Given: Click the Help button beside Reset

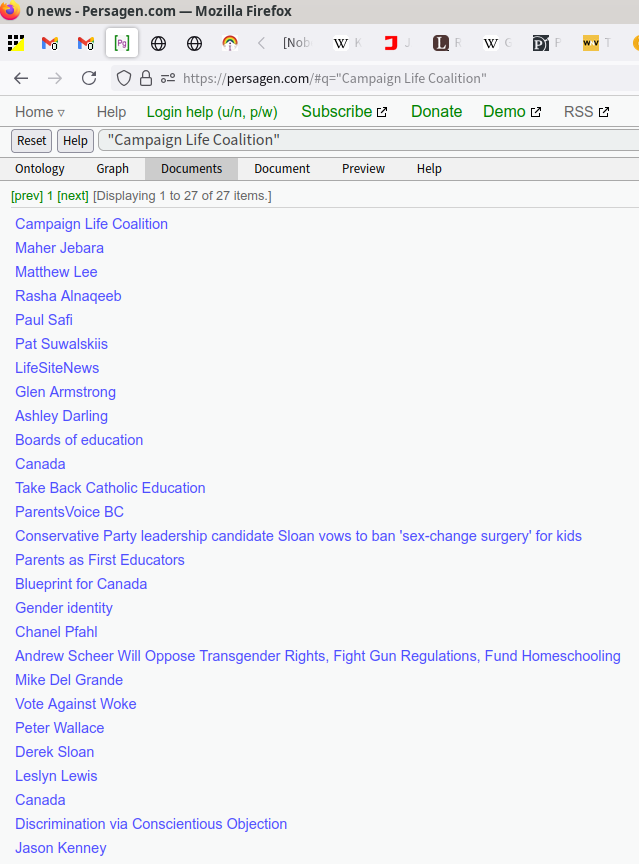Looking at the screenshot, I should (75, 141).
